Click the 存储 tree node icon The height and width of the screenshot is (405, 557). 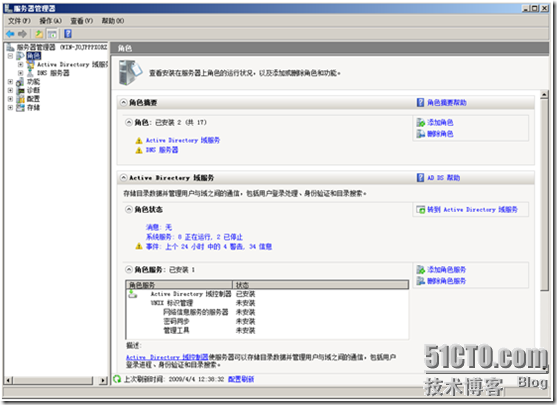pos(21,107)
